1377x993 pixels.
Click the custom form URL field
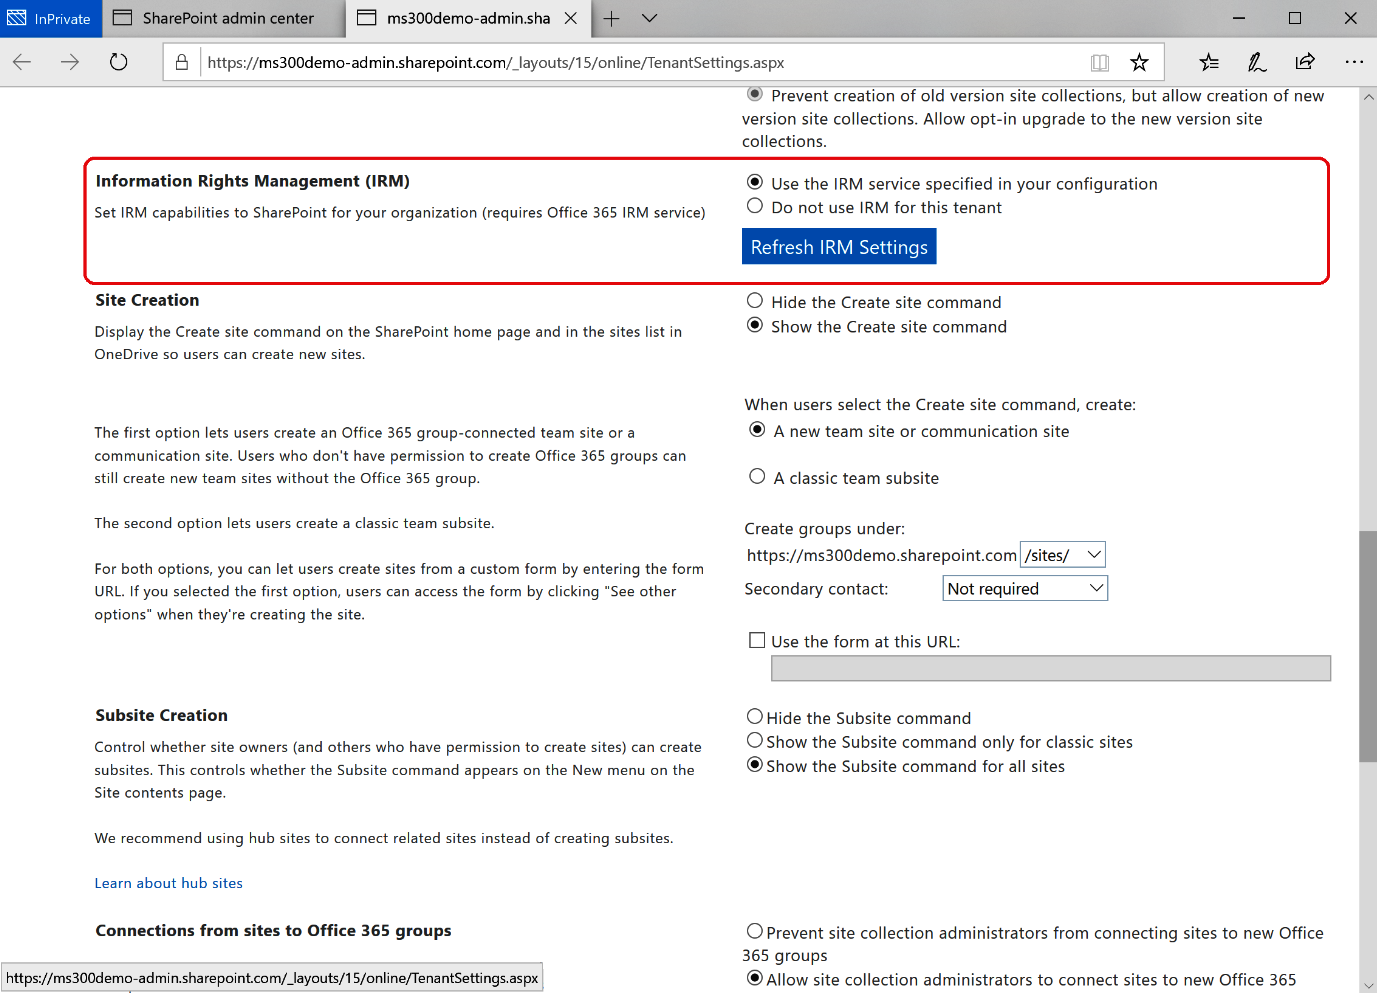1051,668
